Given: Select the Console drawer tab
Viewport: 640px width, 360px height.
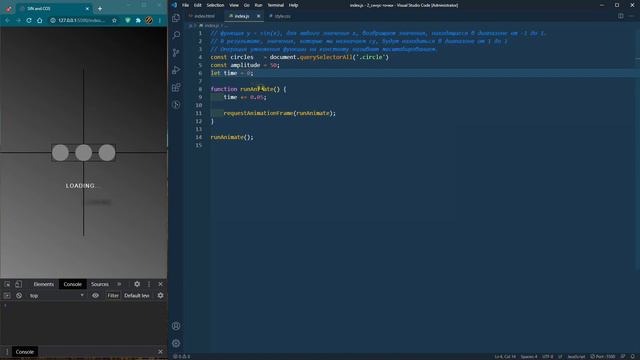Looking at the screenshot, I should click(x=24, y=351).
